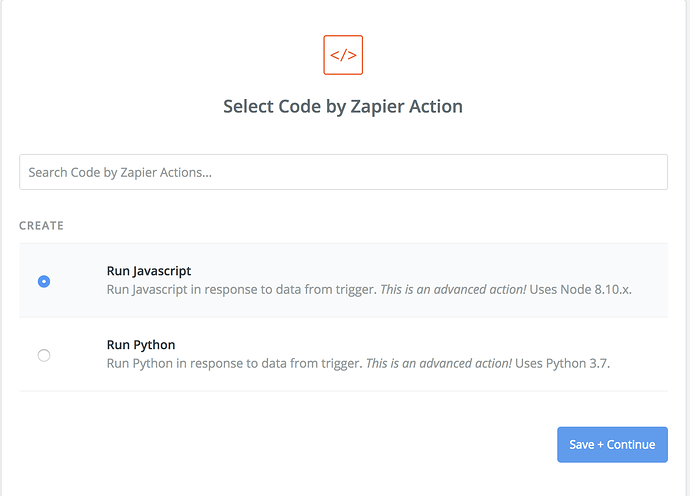Screen dimensions: 690x496
Task: Click the Code by Zapier brackets icon
Action: tap(343, 55)
